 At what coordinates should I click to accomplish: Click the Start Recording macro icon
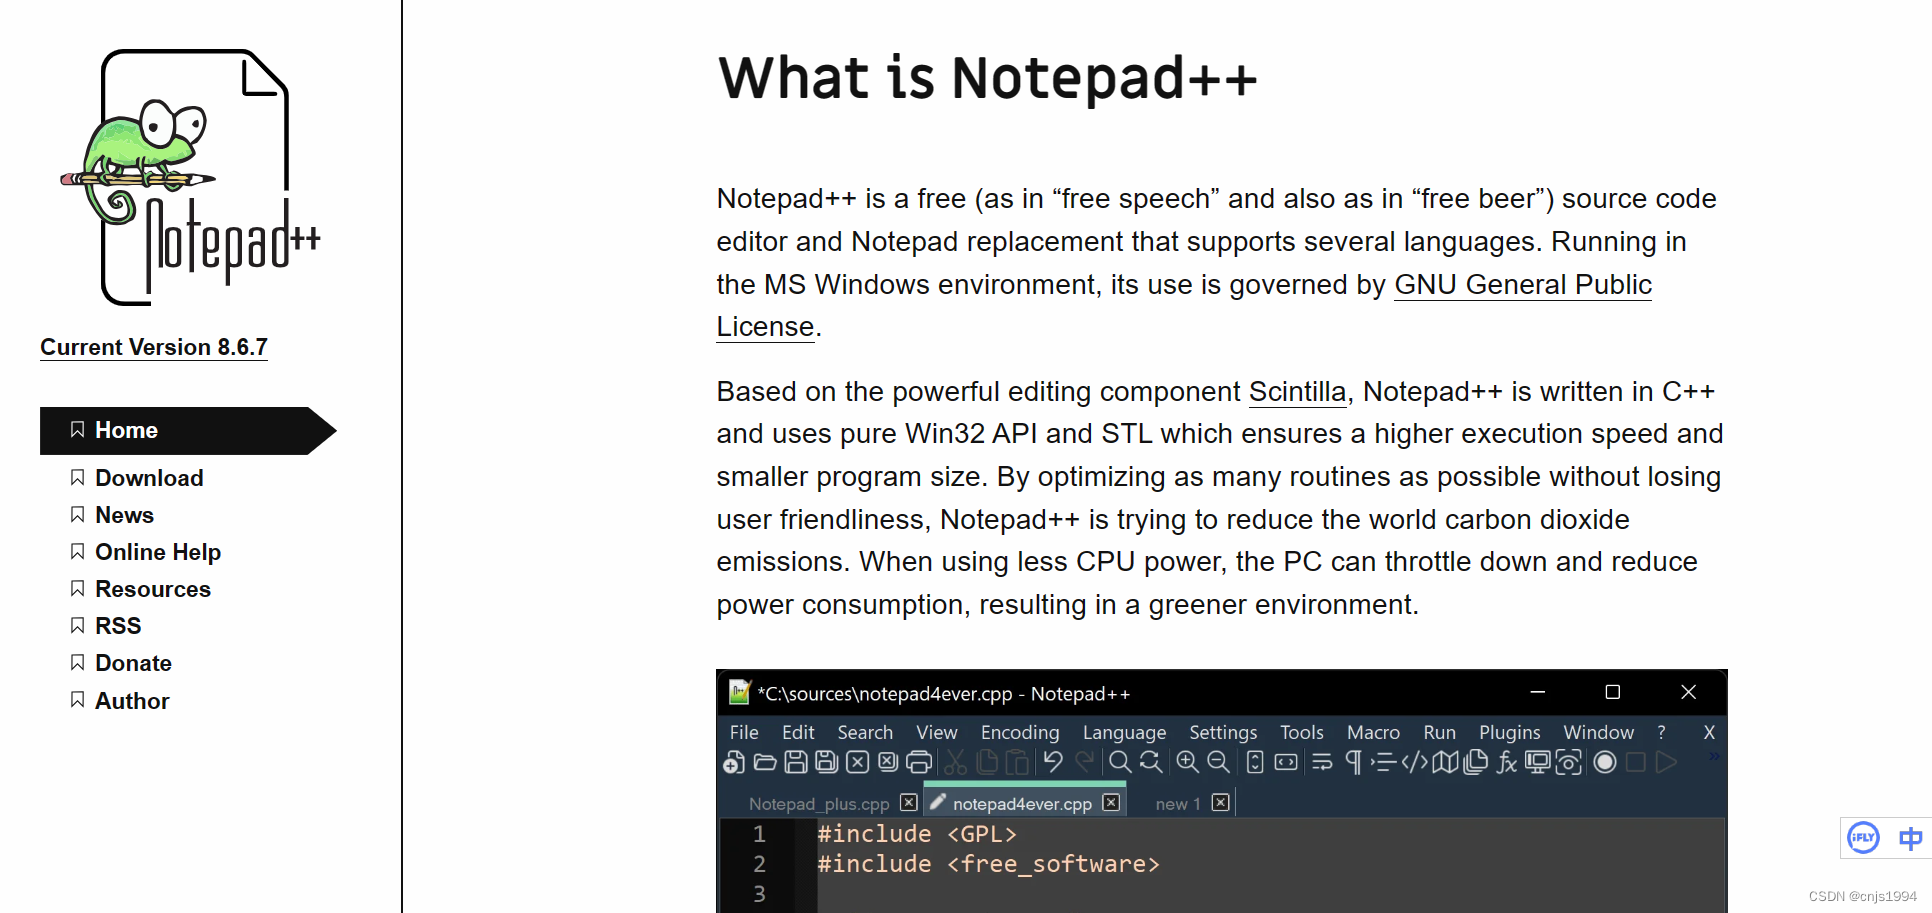[x=1605, y=763]
